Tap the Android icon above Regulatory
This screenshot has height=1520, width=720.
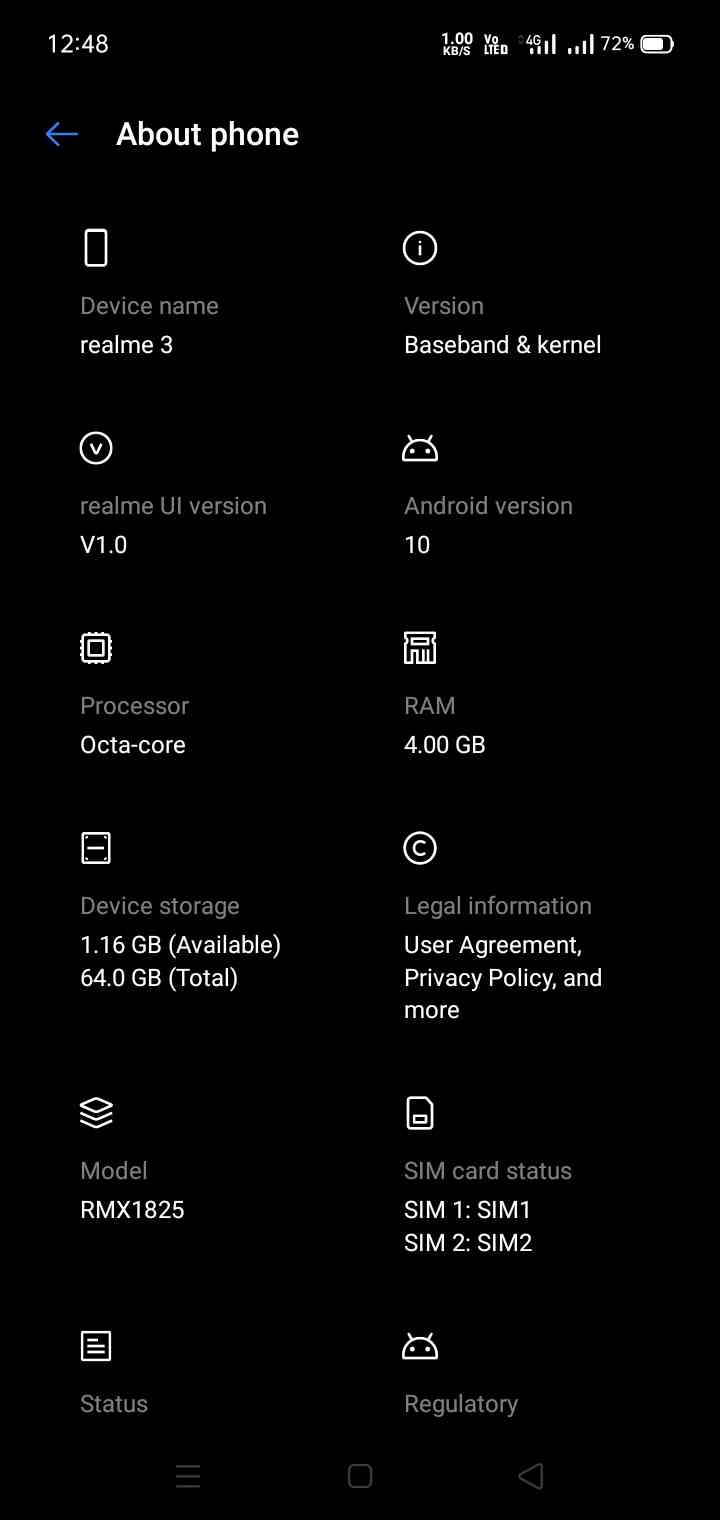pyautogui.click(x=420, y=1347)
